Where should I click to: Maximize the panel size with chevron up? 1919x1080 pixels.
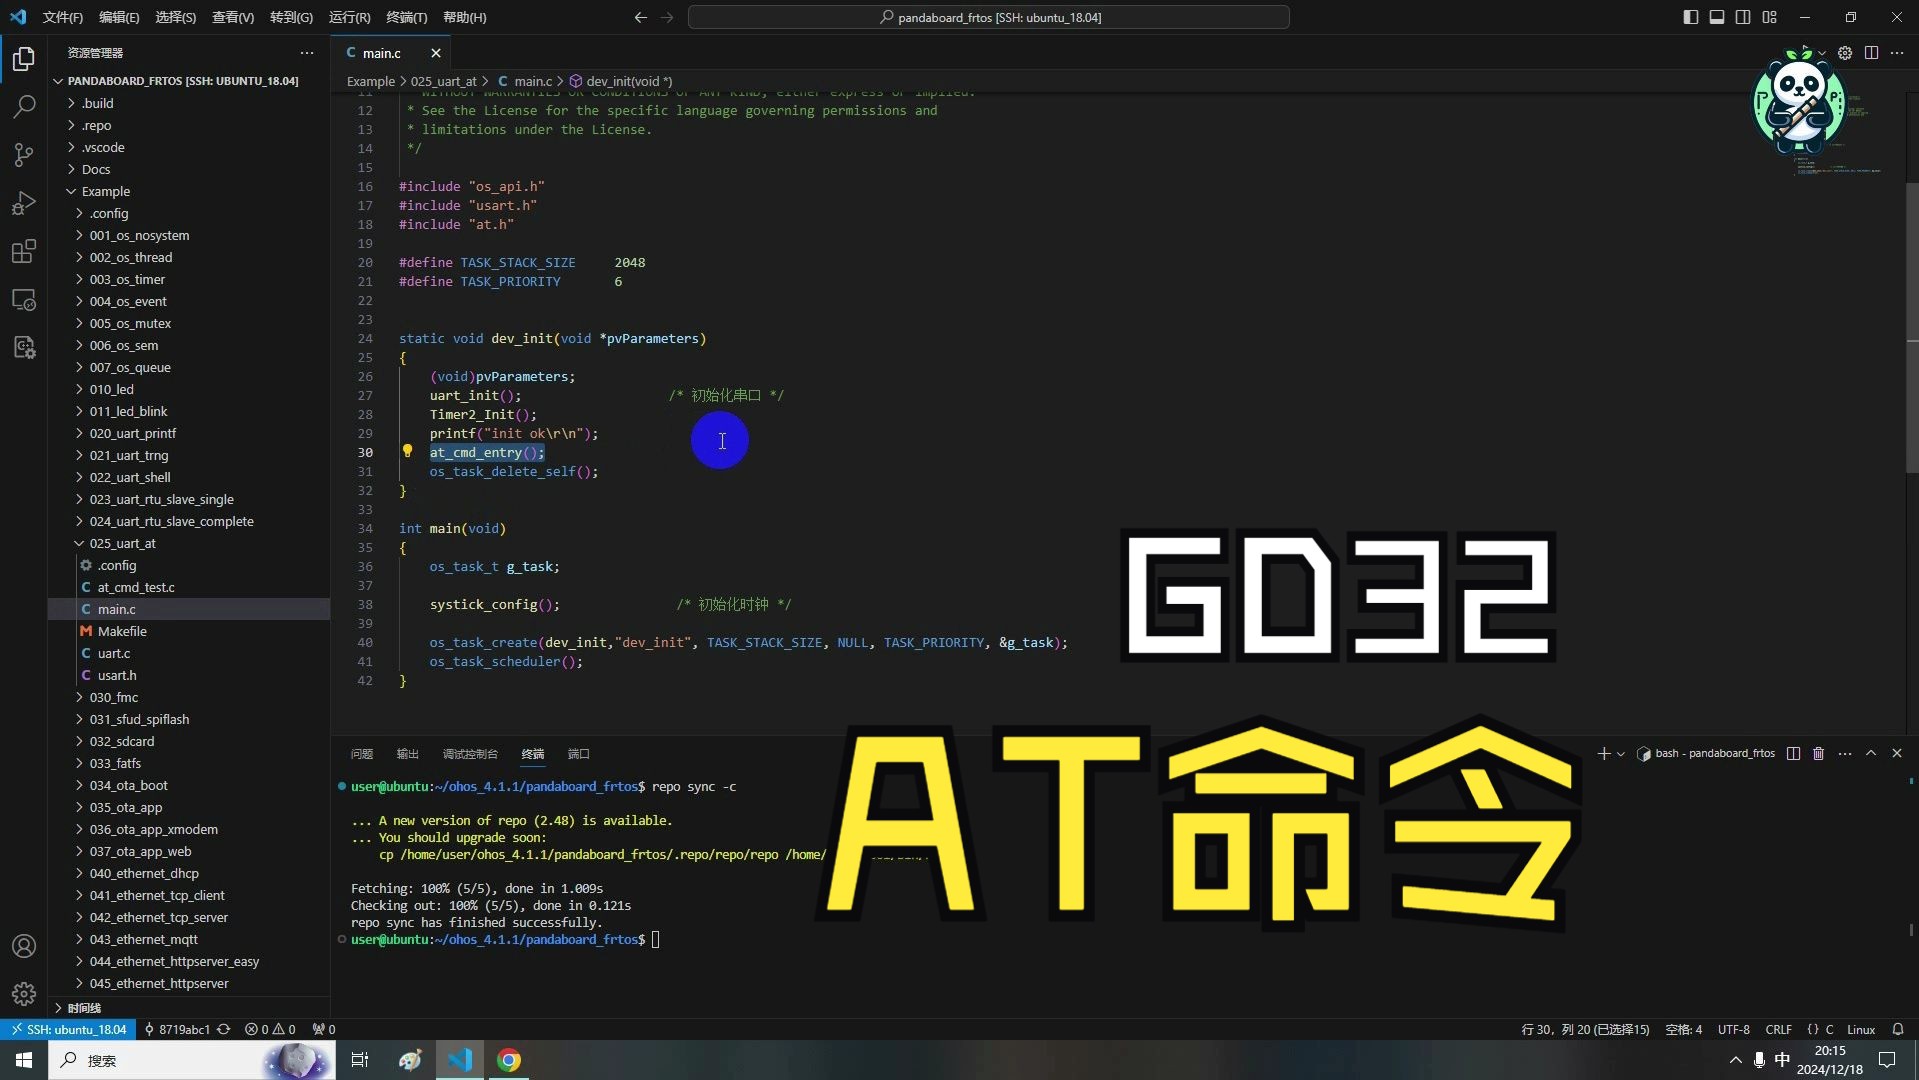point(1871,753)
